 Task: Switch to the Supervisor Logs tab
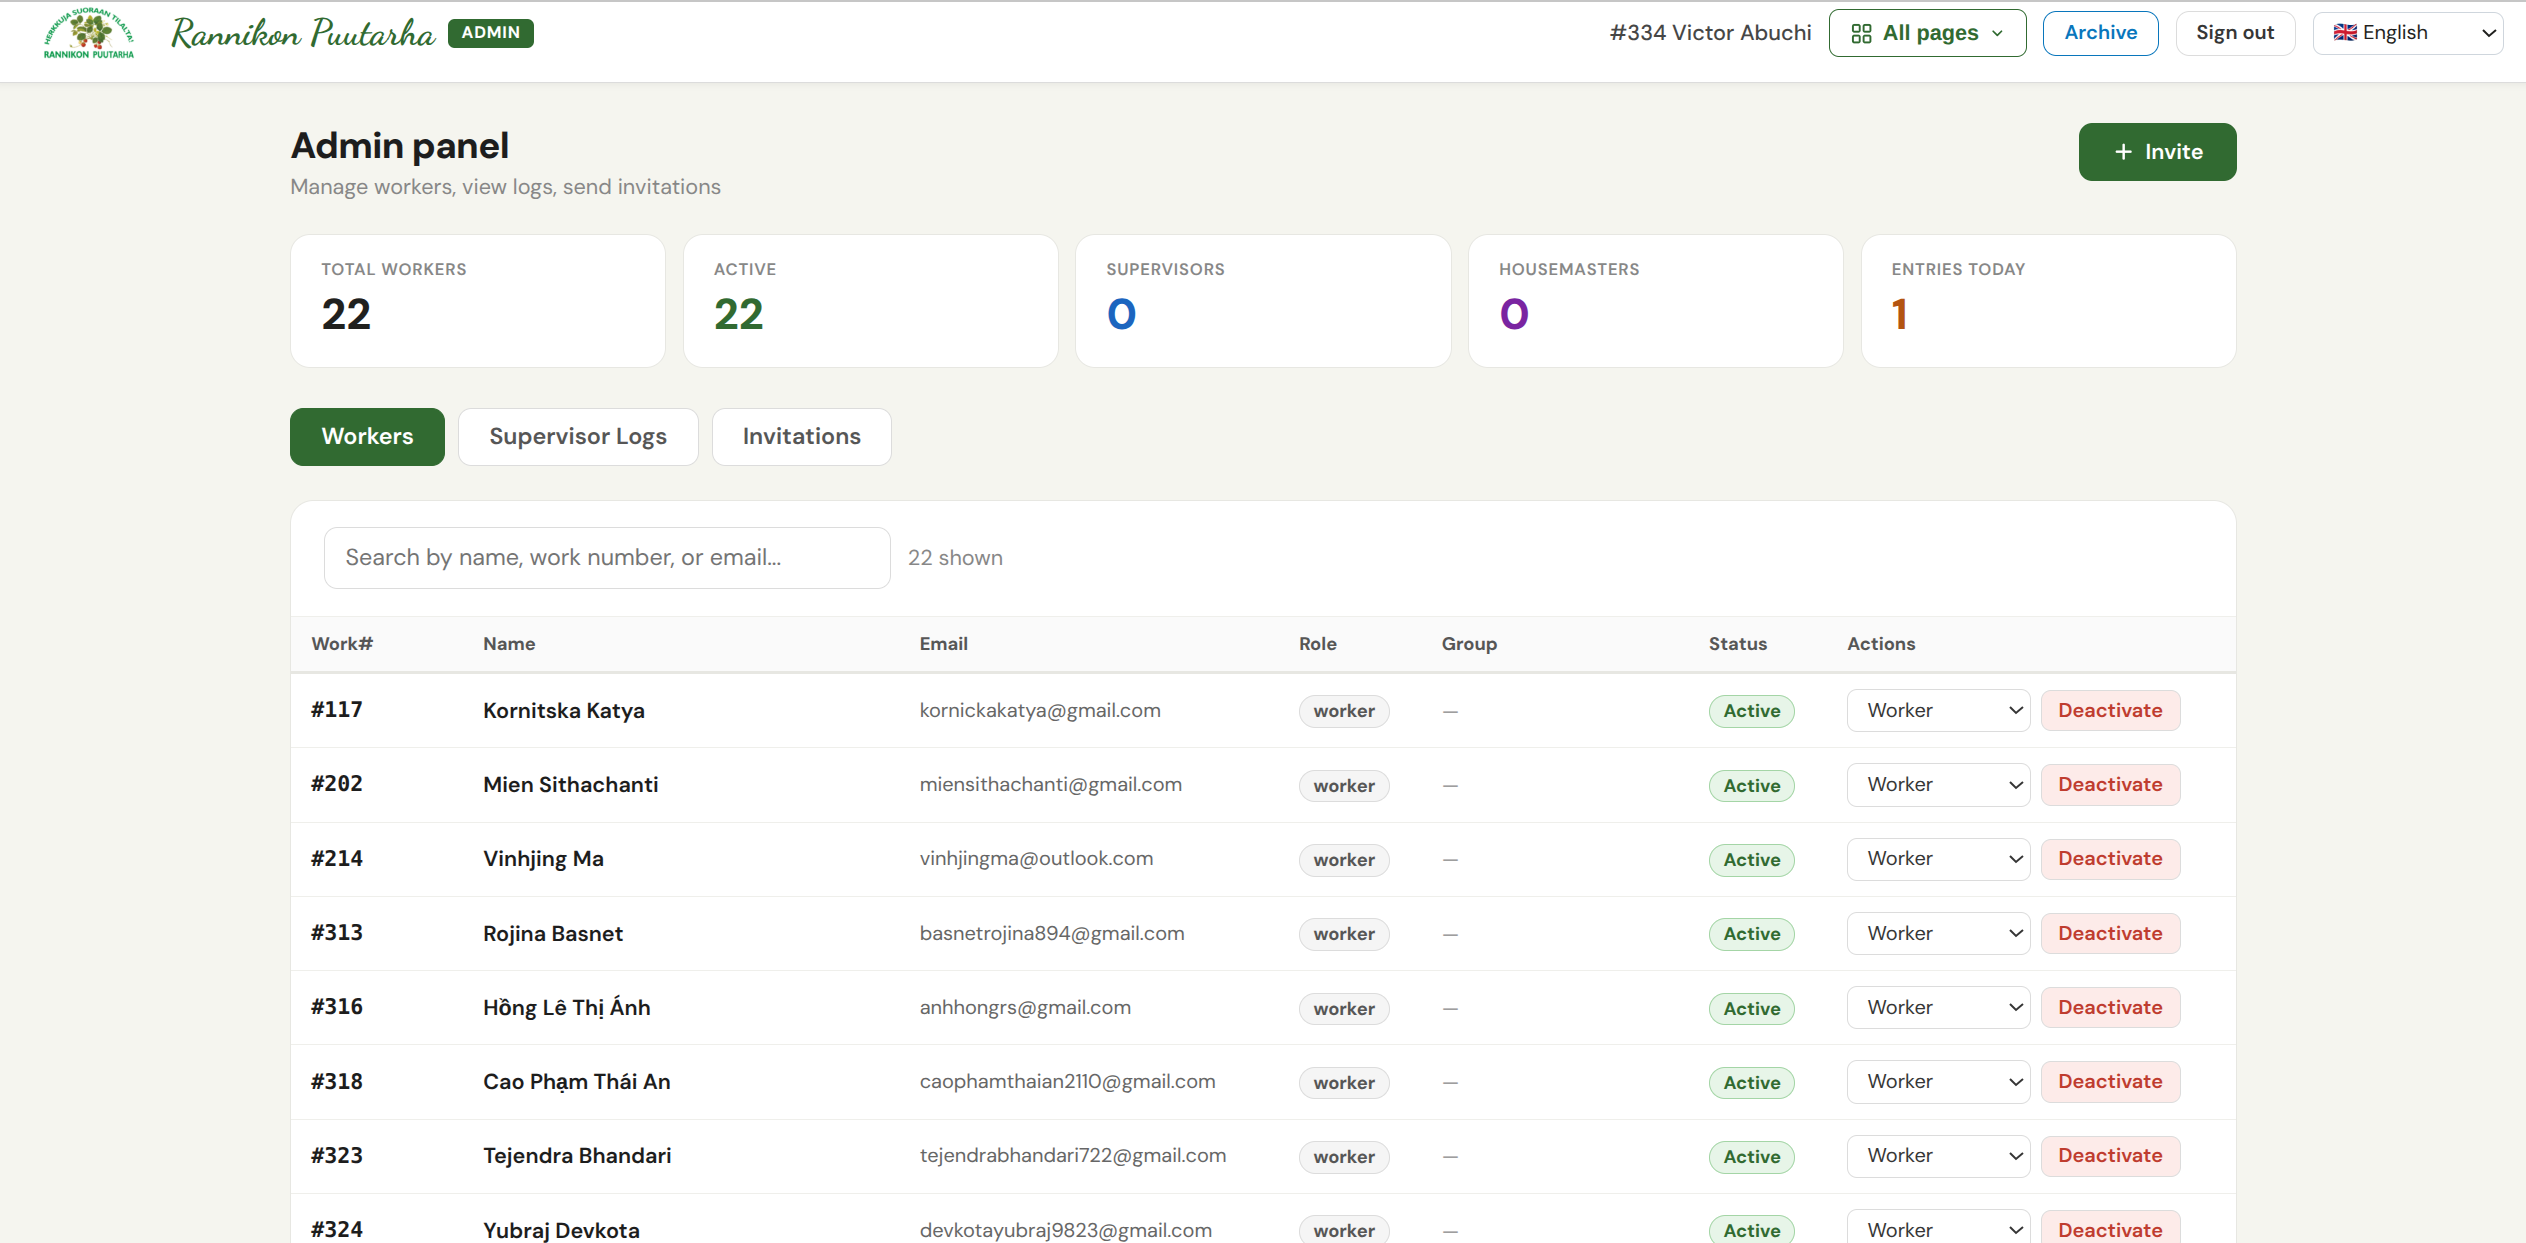(x=578, y=437)
